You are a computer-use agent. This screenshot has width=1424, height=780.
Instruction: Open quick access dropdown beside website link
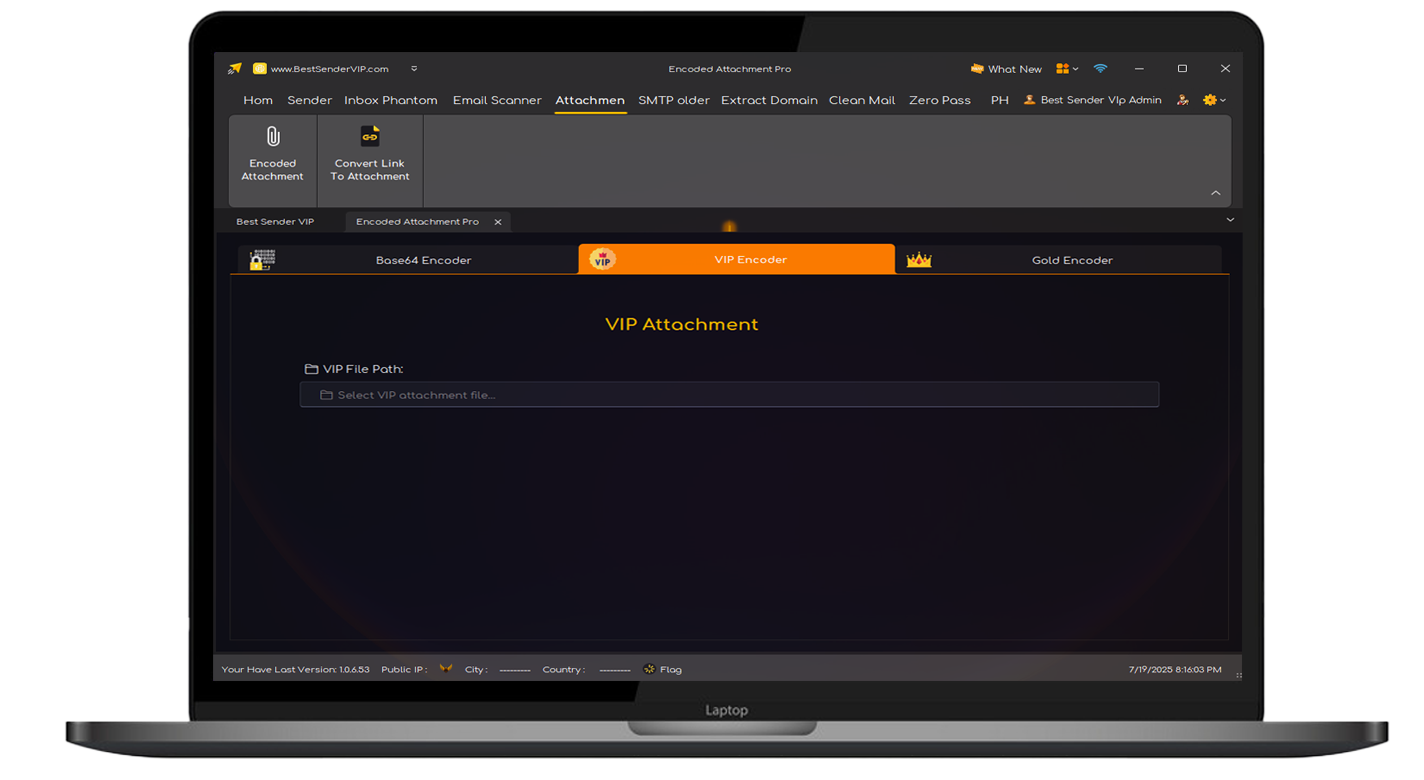click(414, 69)
